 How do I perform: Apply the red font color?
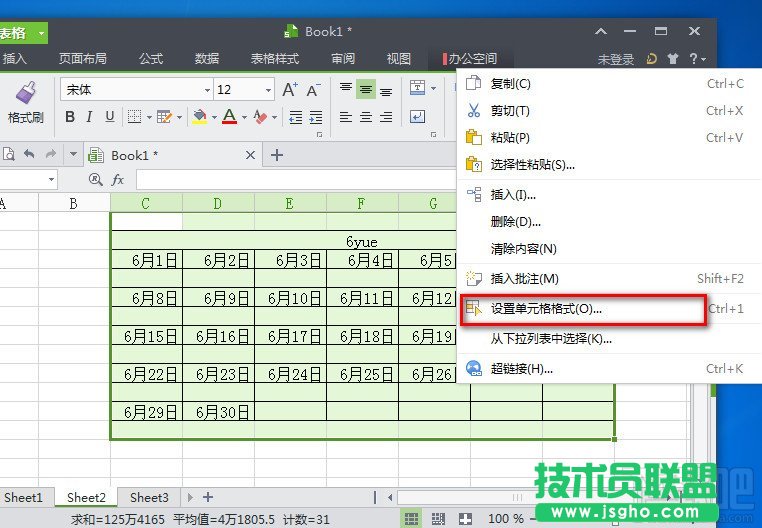[x=229, y=117]
